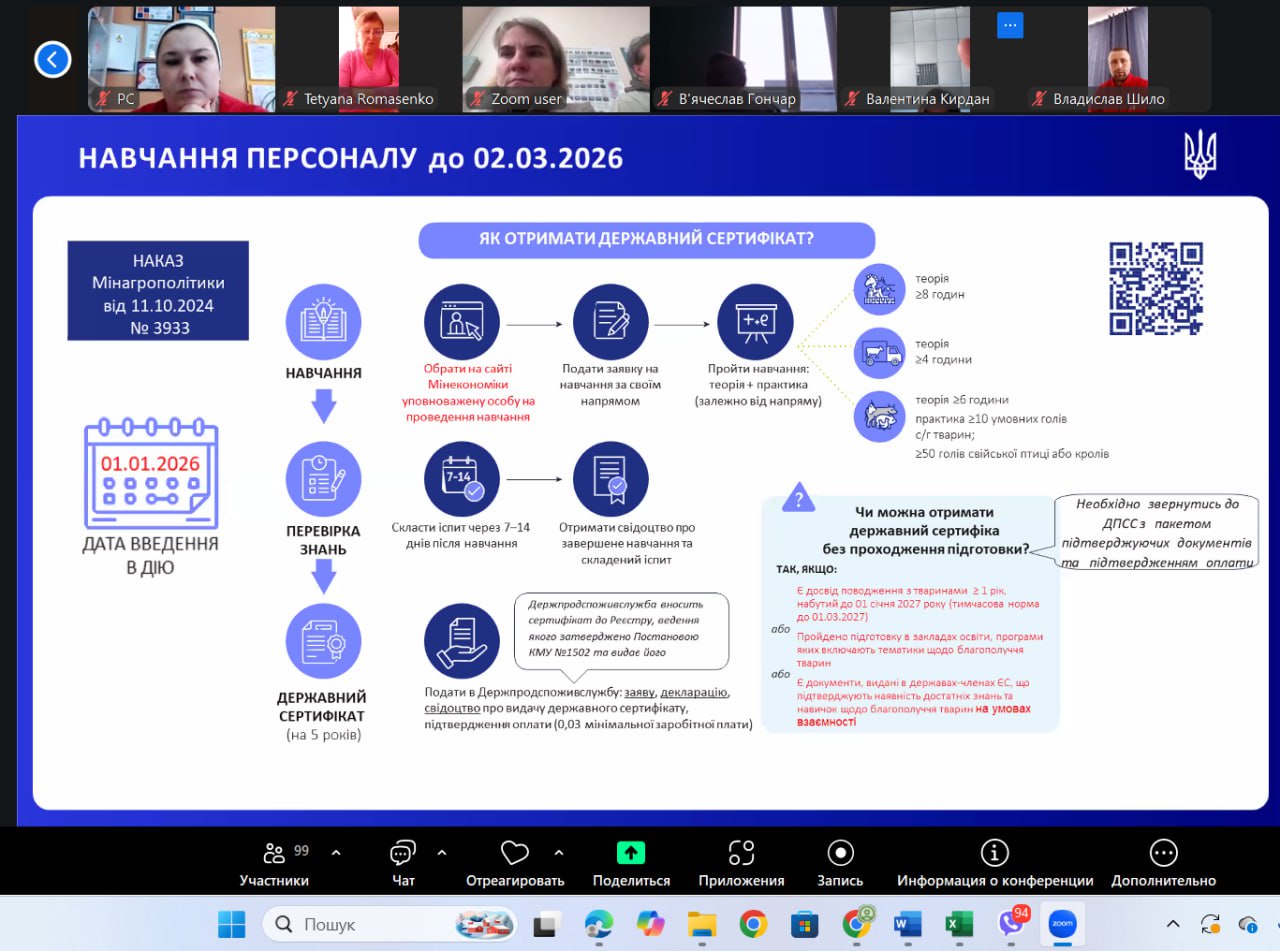Screen dimensions: 1280x951
Task: Click the Отреагировать heart reaction icon
Action: [514, 854]
